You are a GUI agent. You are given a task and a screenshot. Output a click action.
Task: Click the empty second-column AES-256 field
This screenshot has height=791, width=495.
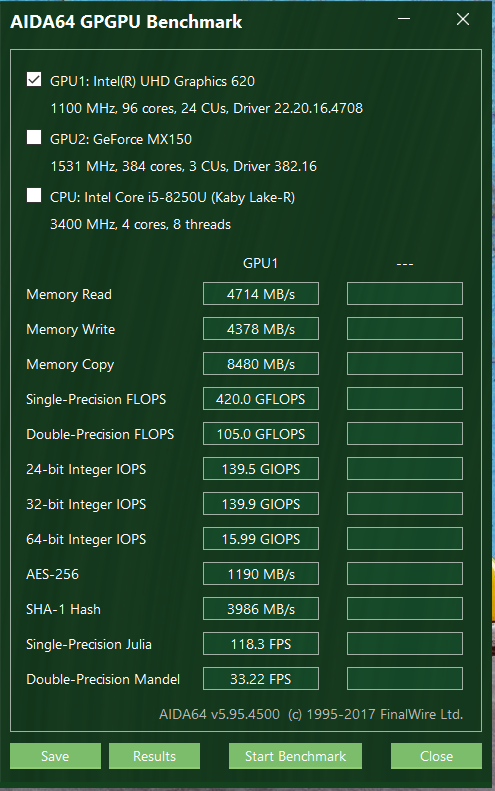pos(405,574)
